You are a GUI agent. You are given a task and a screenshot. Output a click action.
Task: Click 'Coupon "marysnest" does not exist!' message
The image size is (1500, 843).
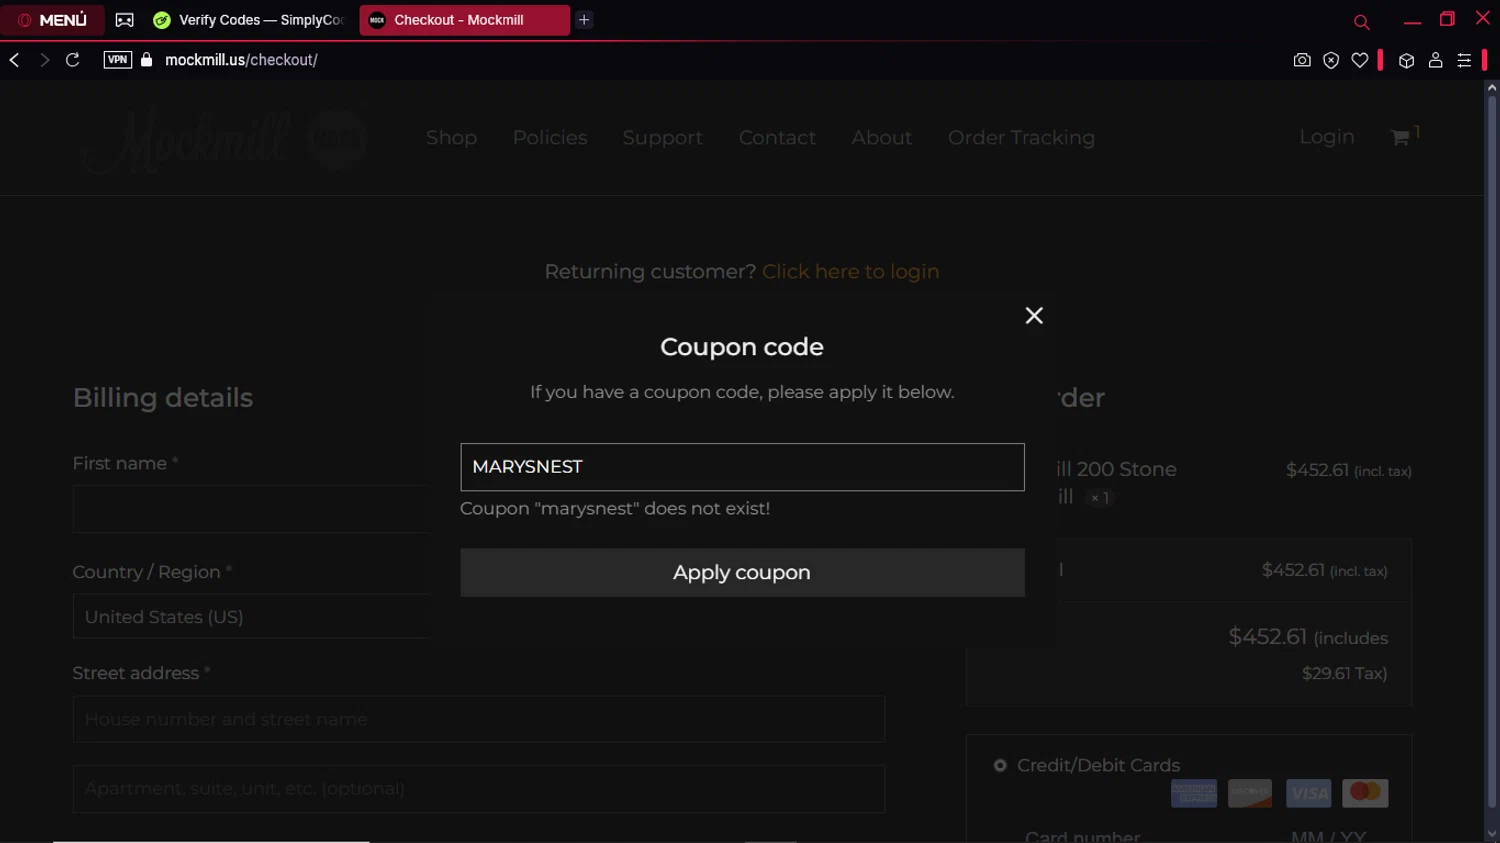click(615, 509)
